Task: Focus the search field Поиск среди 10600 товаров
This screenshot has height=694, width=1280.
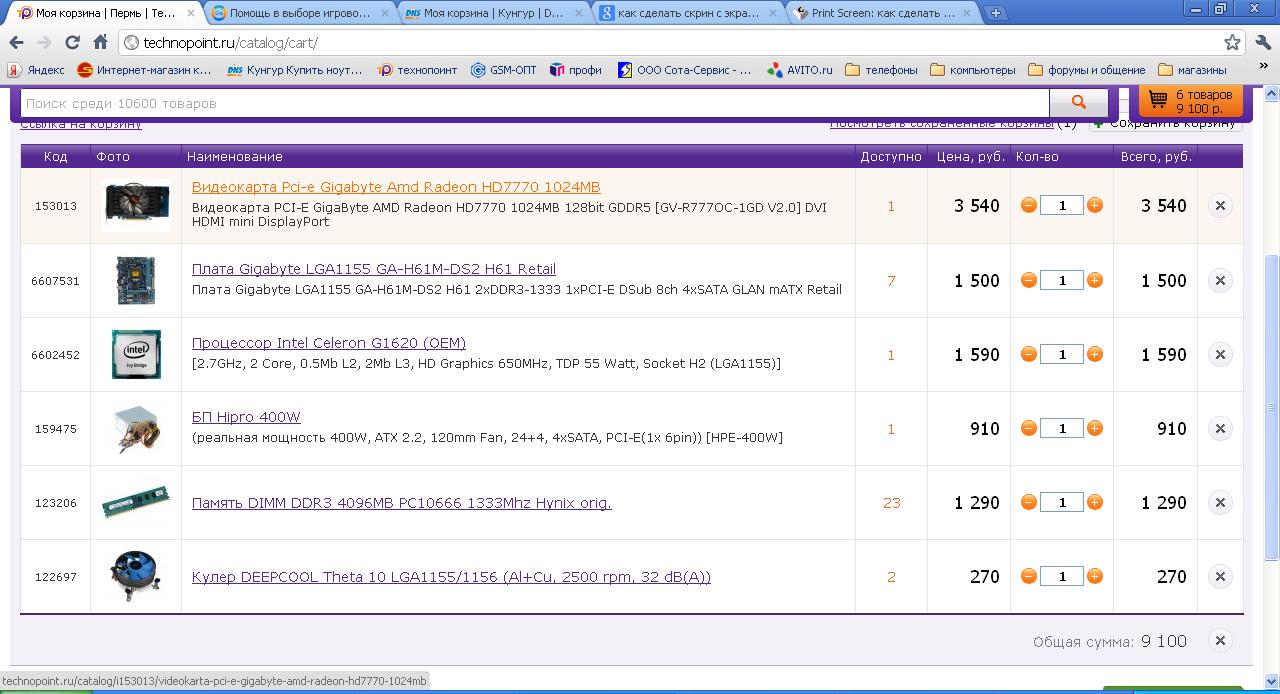Action: (535, 103)
